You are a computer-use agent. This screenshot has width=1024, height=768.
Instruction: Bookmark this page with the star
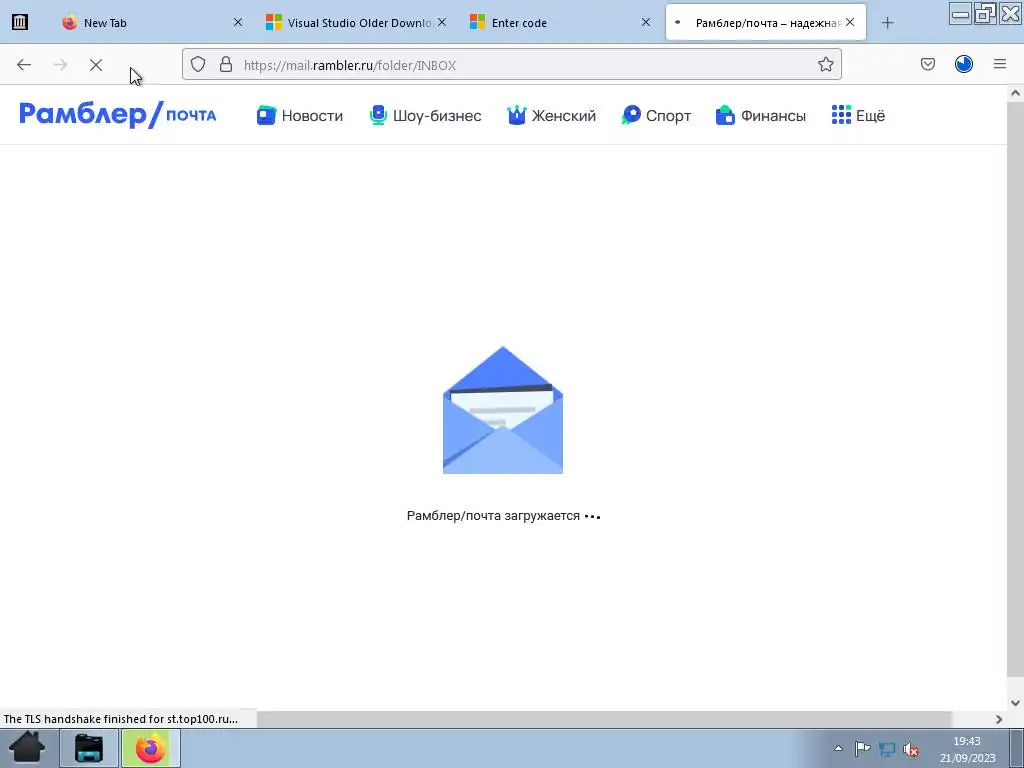click(x=825, y=64)
